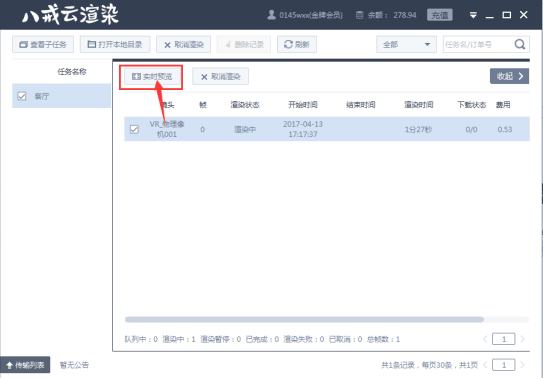Click the user account icon
Screen dimensions: 543x379
point(272,15)
